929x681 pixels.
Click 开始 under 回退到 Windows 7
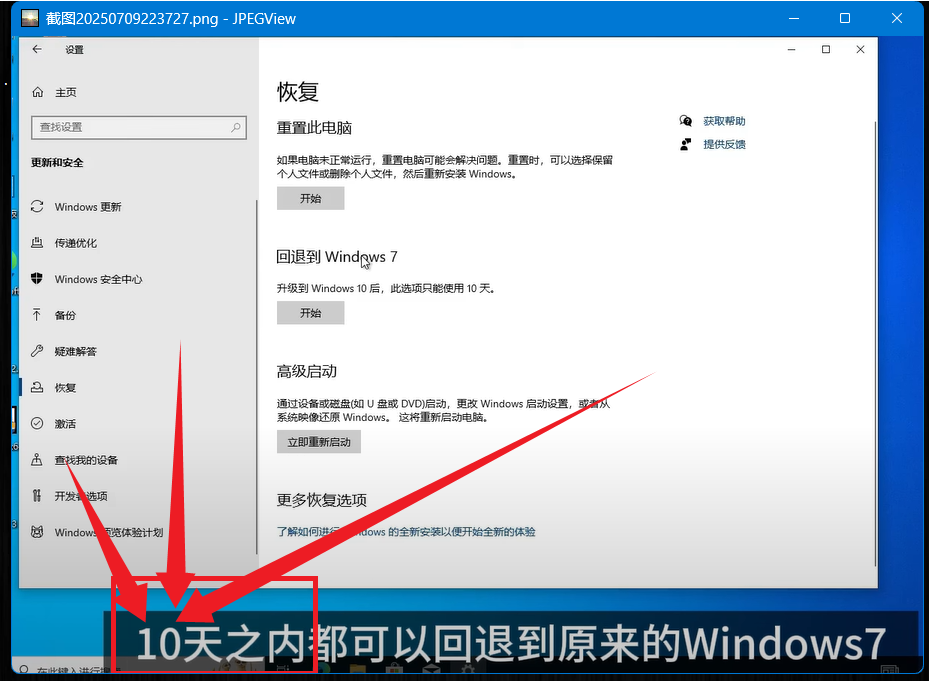click(310, 313)
